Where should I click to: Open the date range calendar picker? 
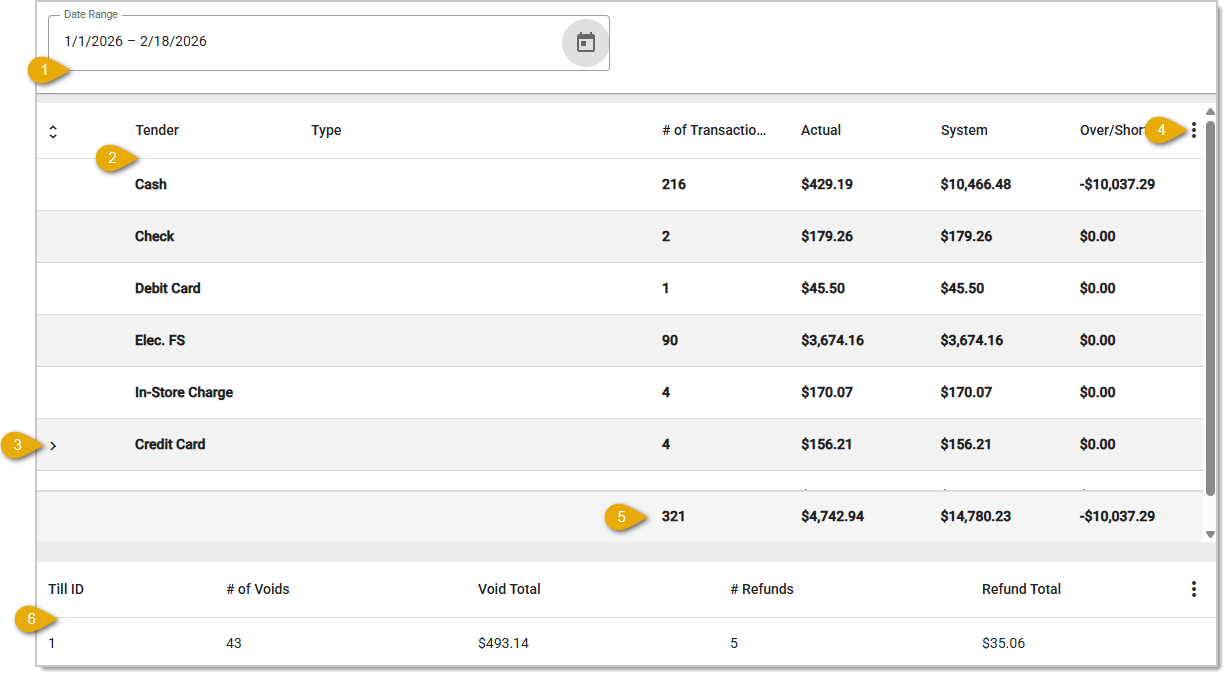pos(586,43)
